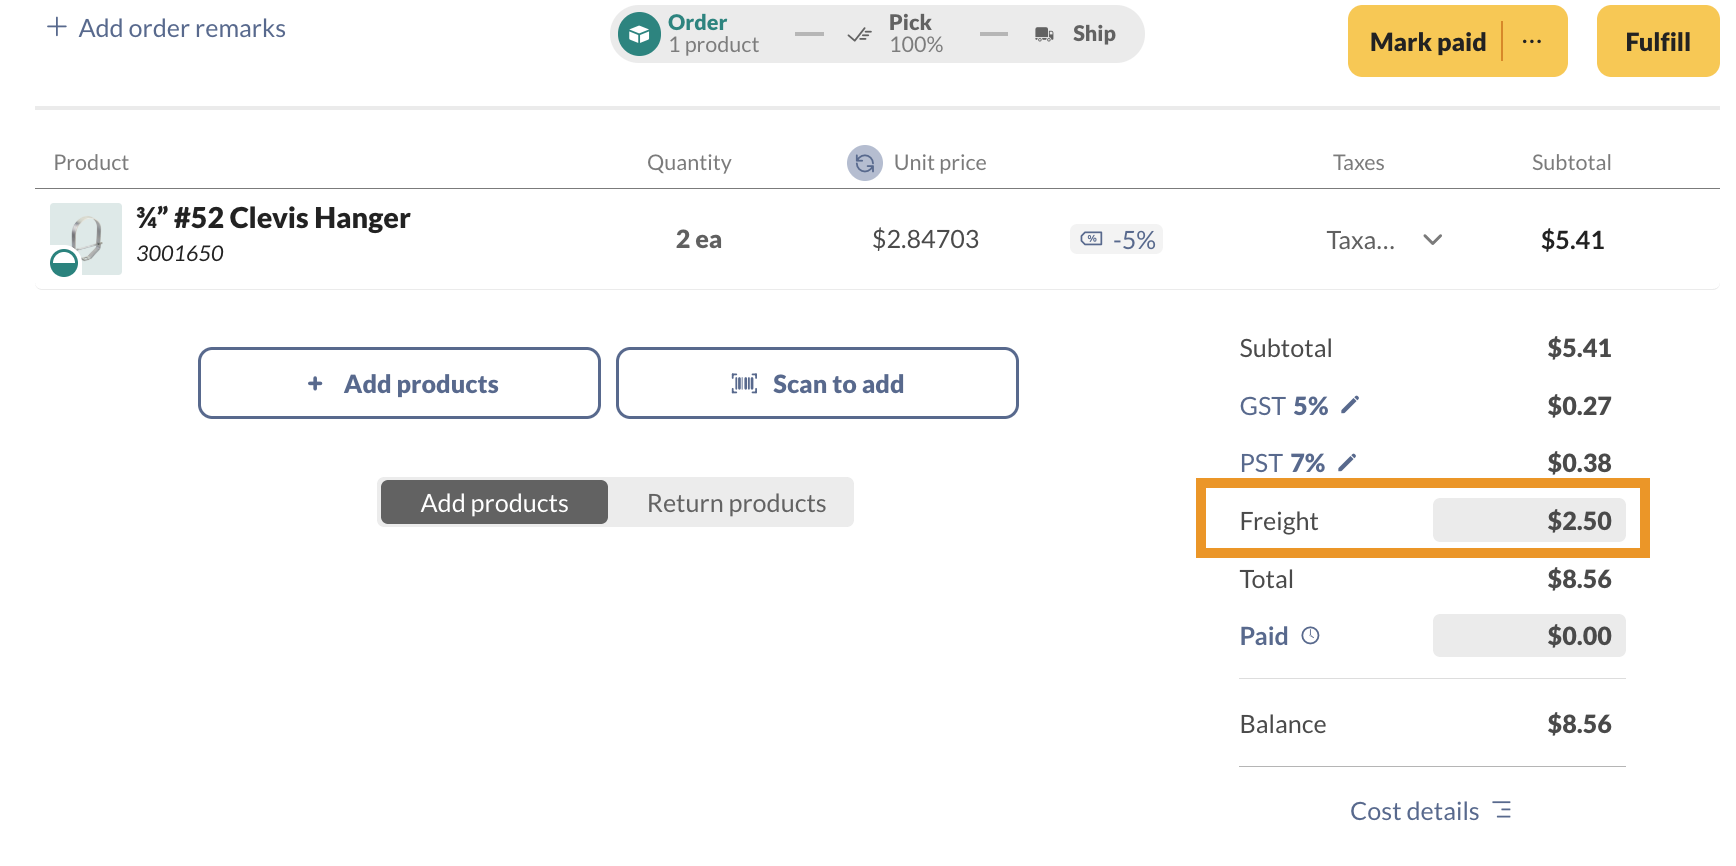Open the Paid history clock icon
The width and height of the screenshot is (1736, 866).
tap(1310, 636)
